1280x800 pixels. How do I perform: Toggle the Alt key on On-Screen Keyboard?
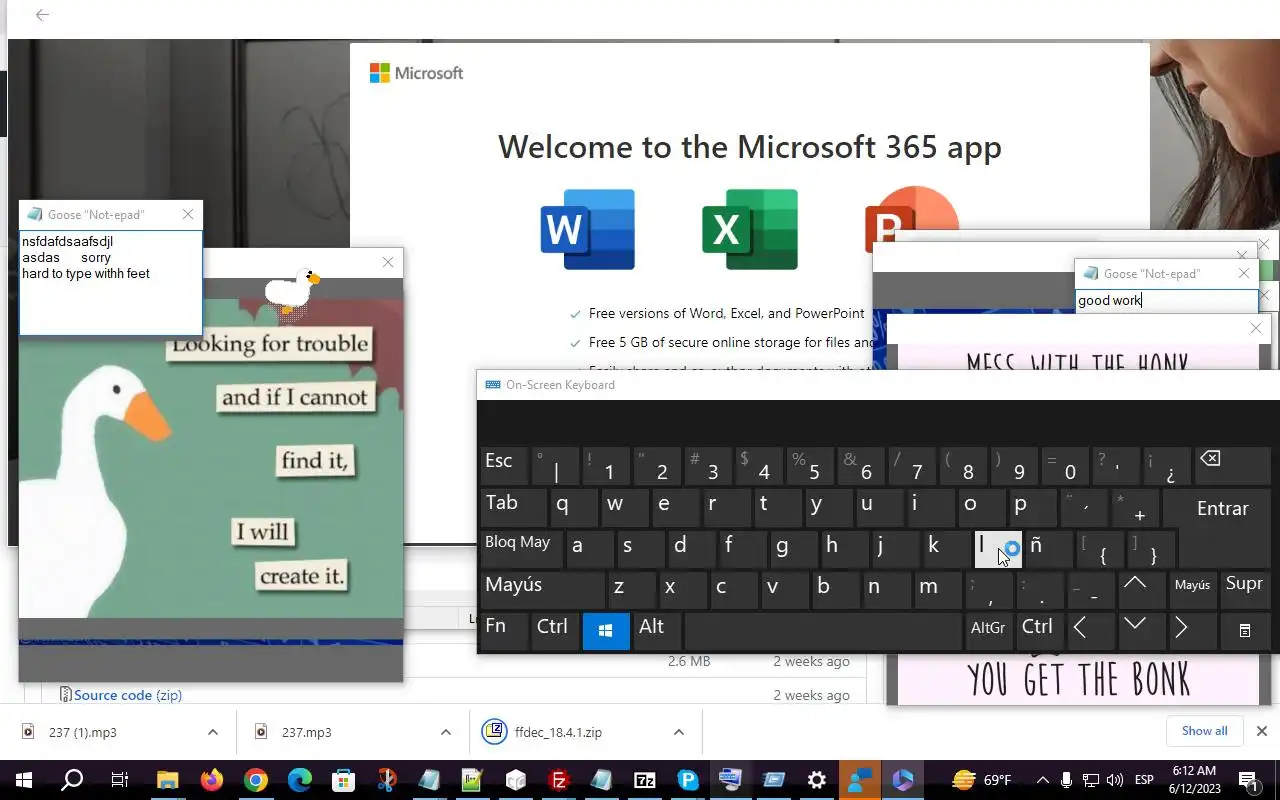[x=657, y=631]
